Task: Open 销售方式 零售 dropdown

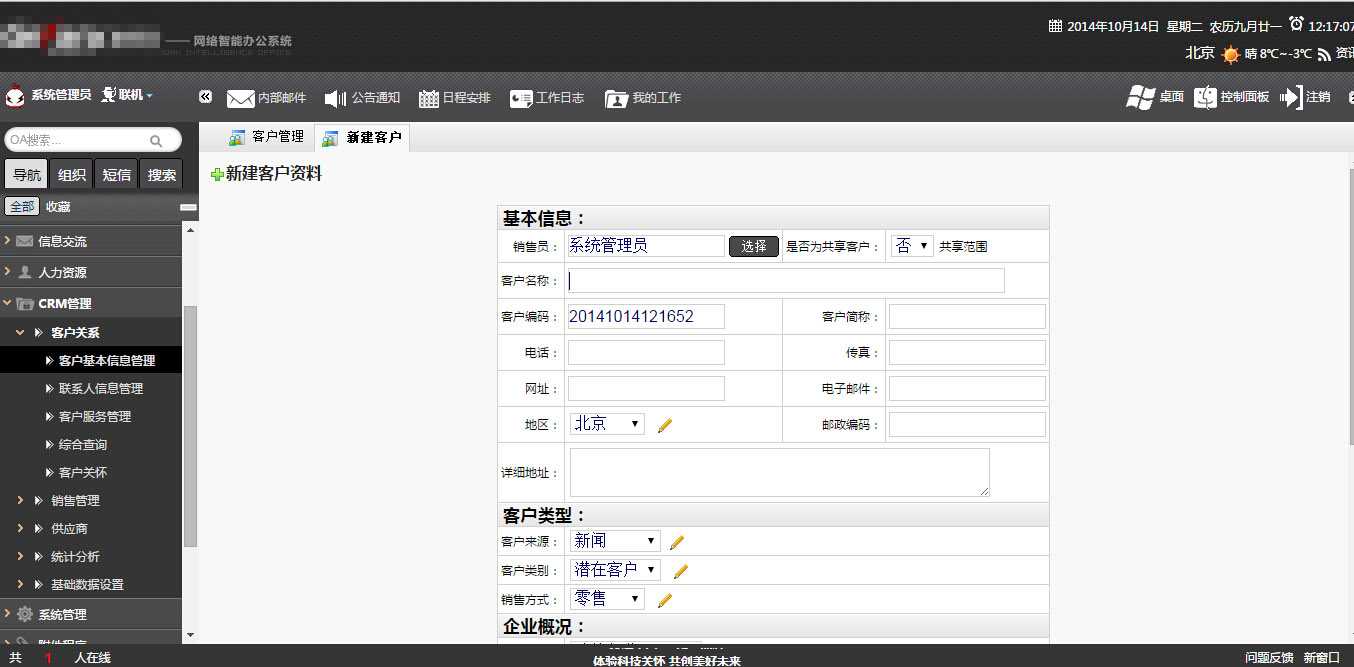Action: 607,599
